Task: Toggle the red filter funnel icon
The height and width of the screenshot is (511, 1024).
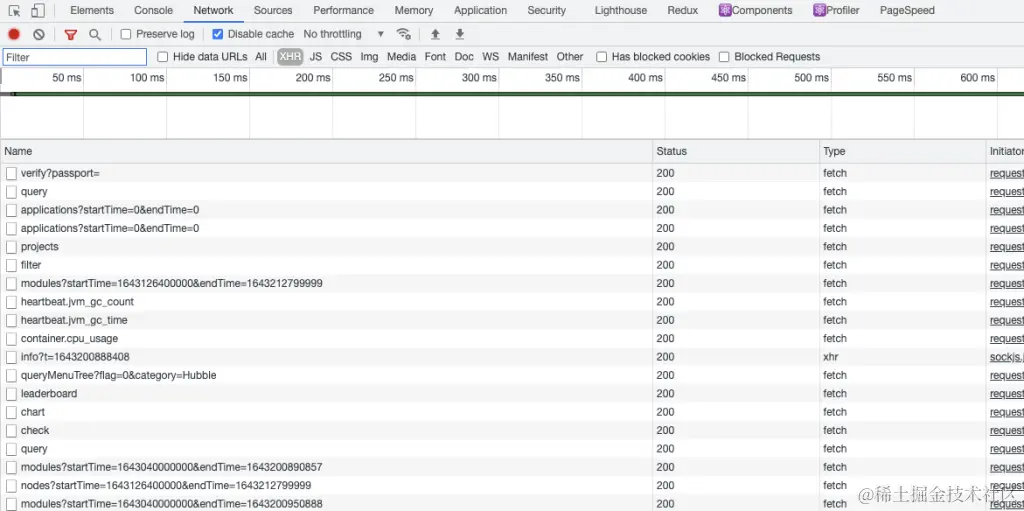Action: pyautogui.click(x=71, y=35)
